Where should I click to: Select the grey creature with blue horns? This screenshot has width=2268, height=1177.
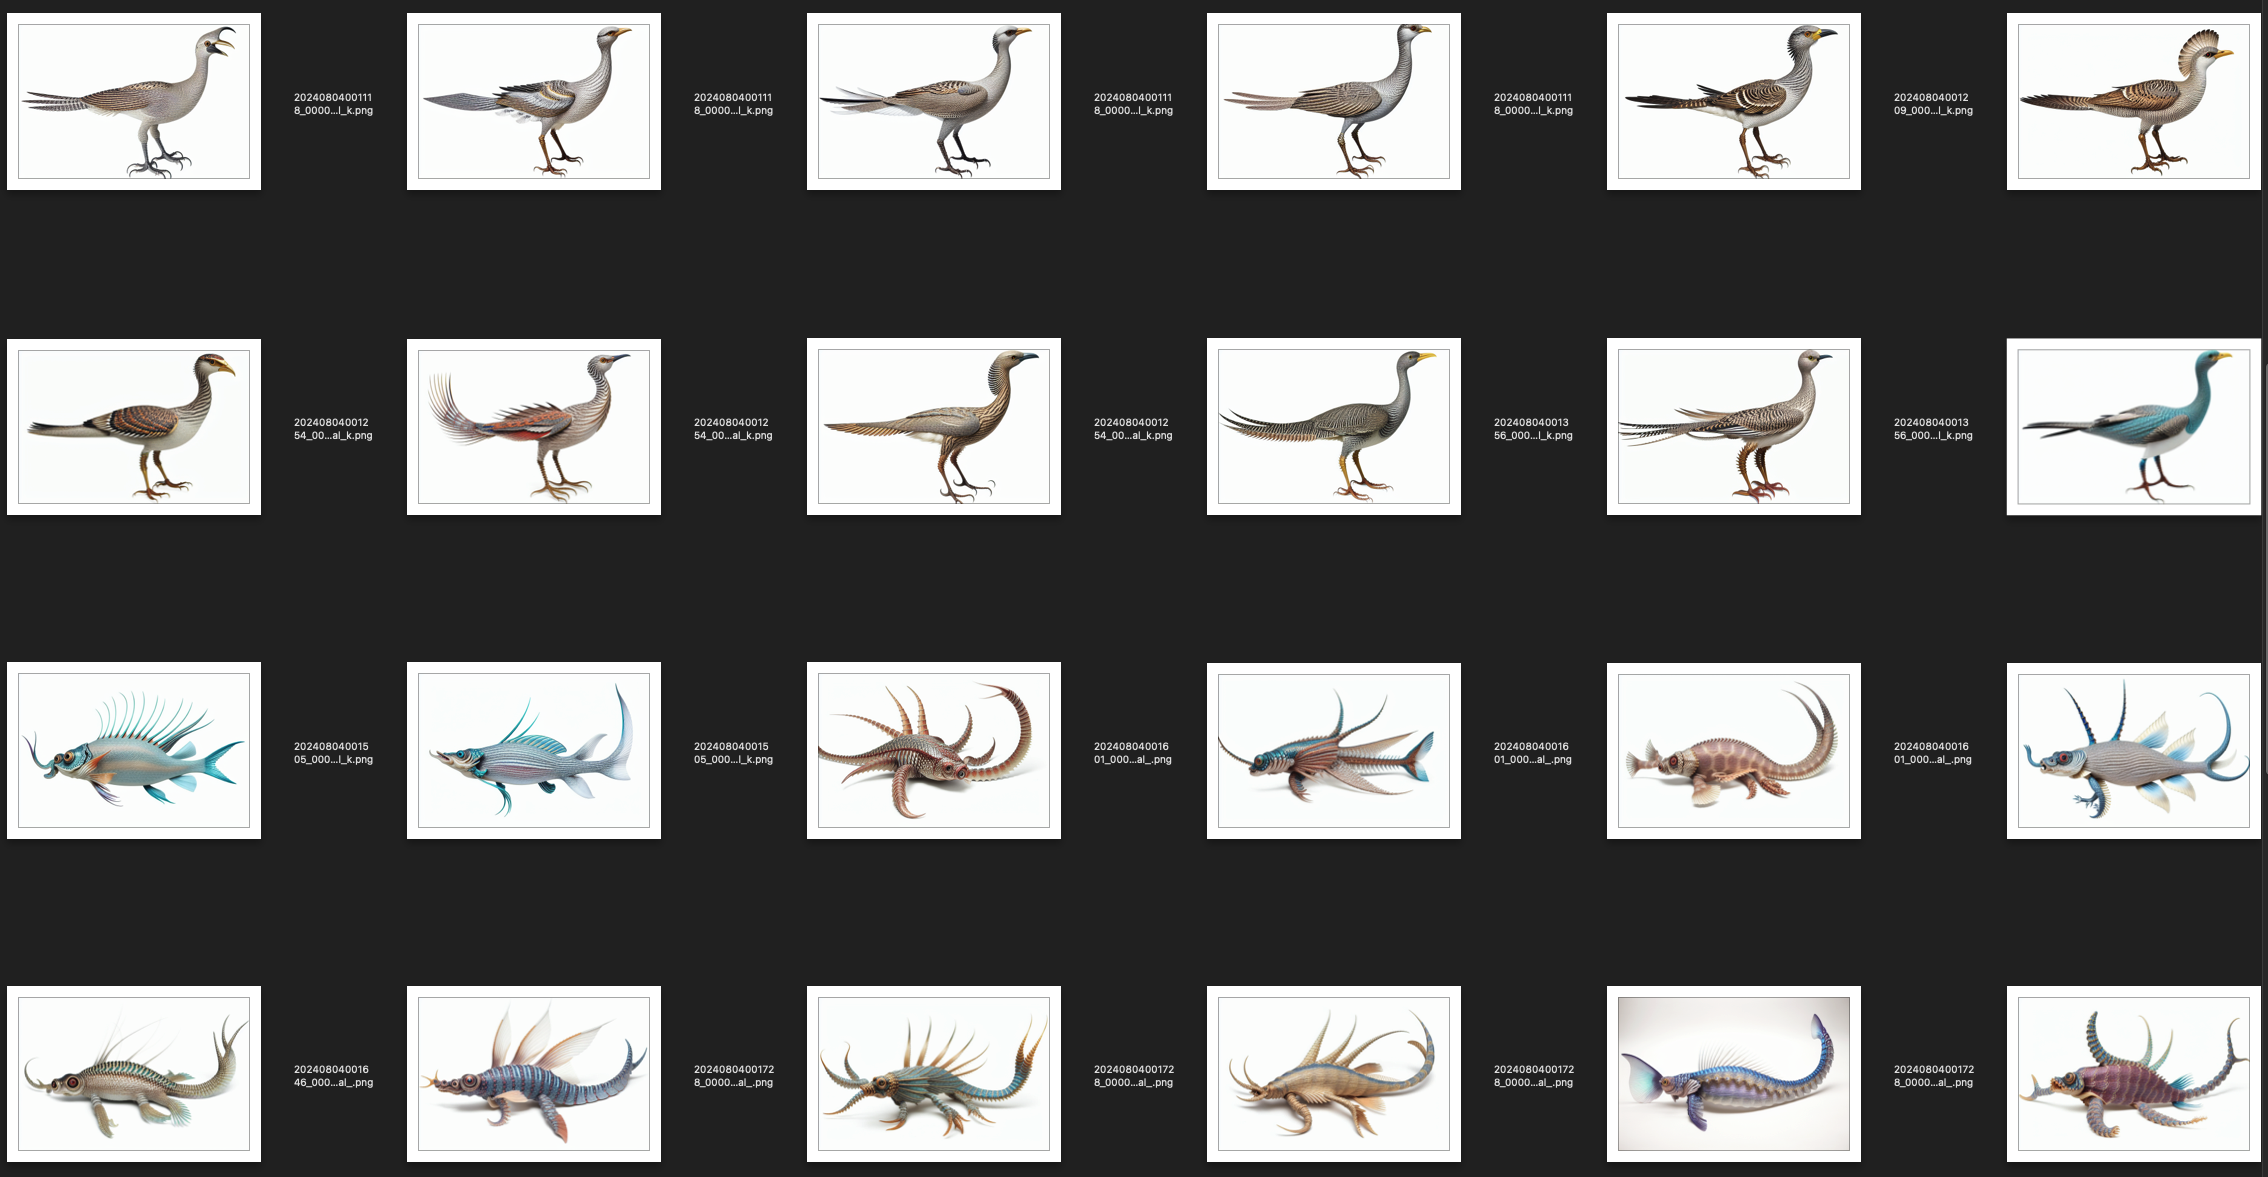pos(2134,750)
